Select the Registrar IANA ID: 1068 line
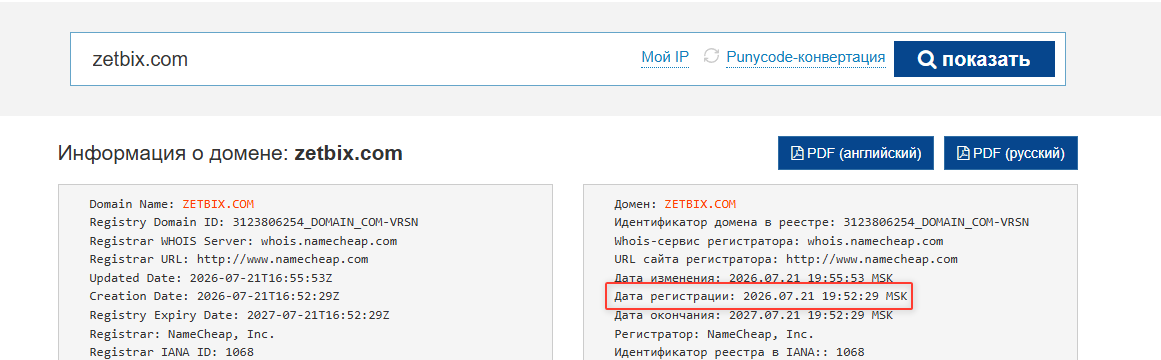1161x360 pixels. pyautogui.click(x=171, y=352)
